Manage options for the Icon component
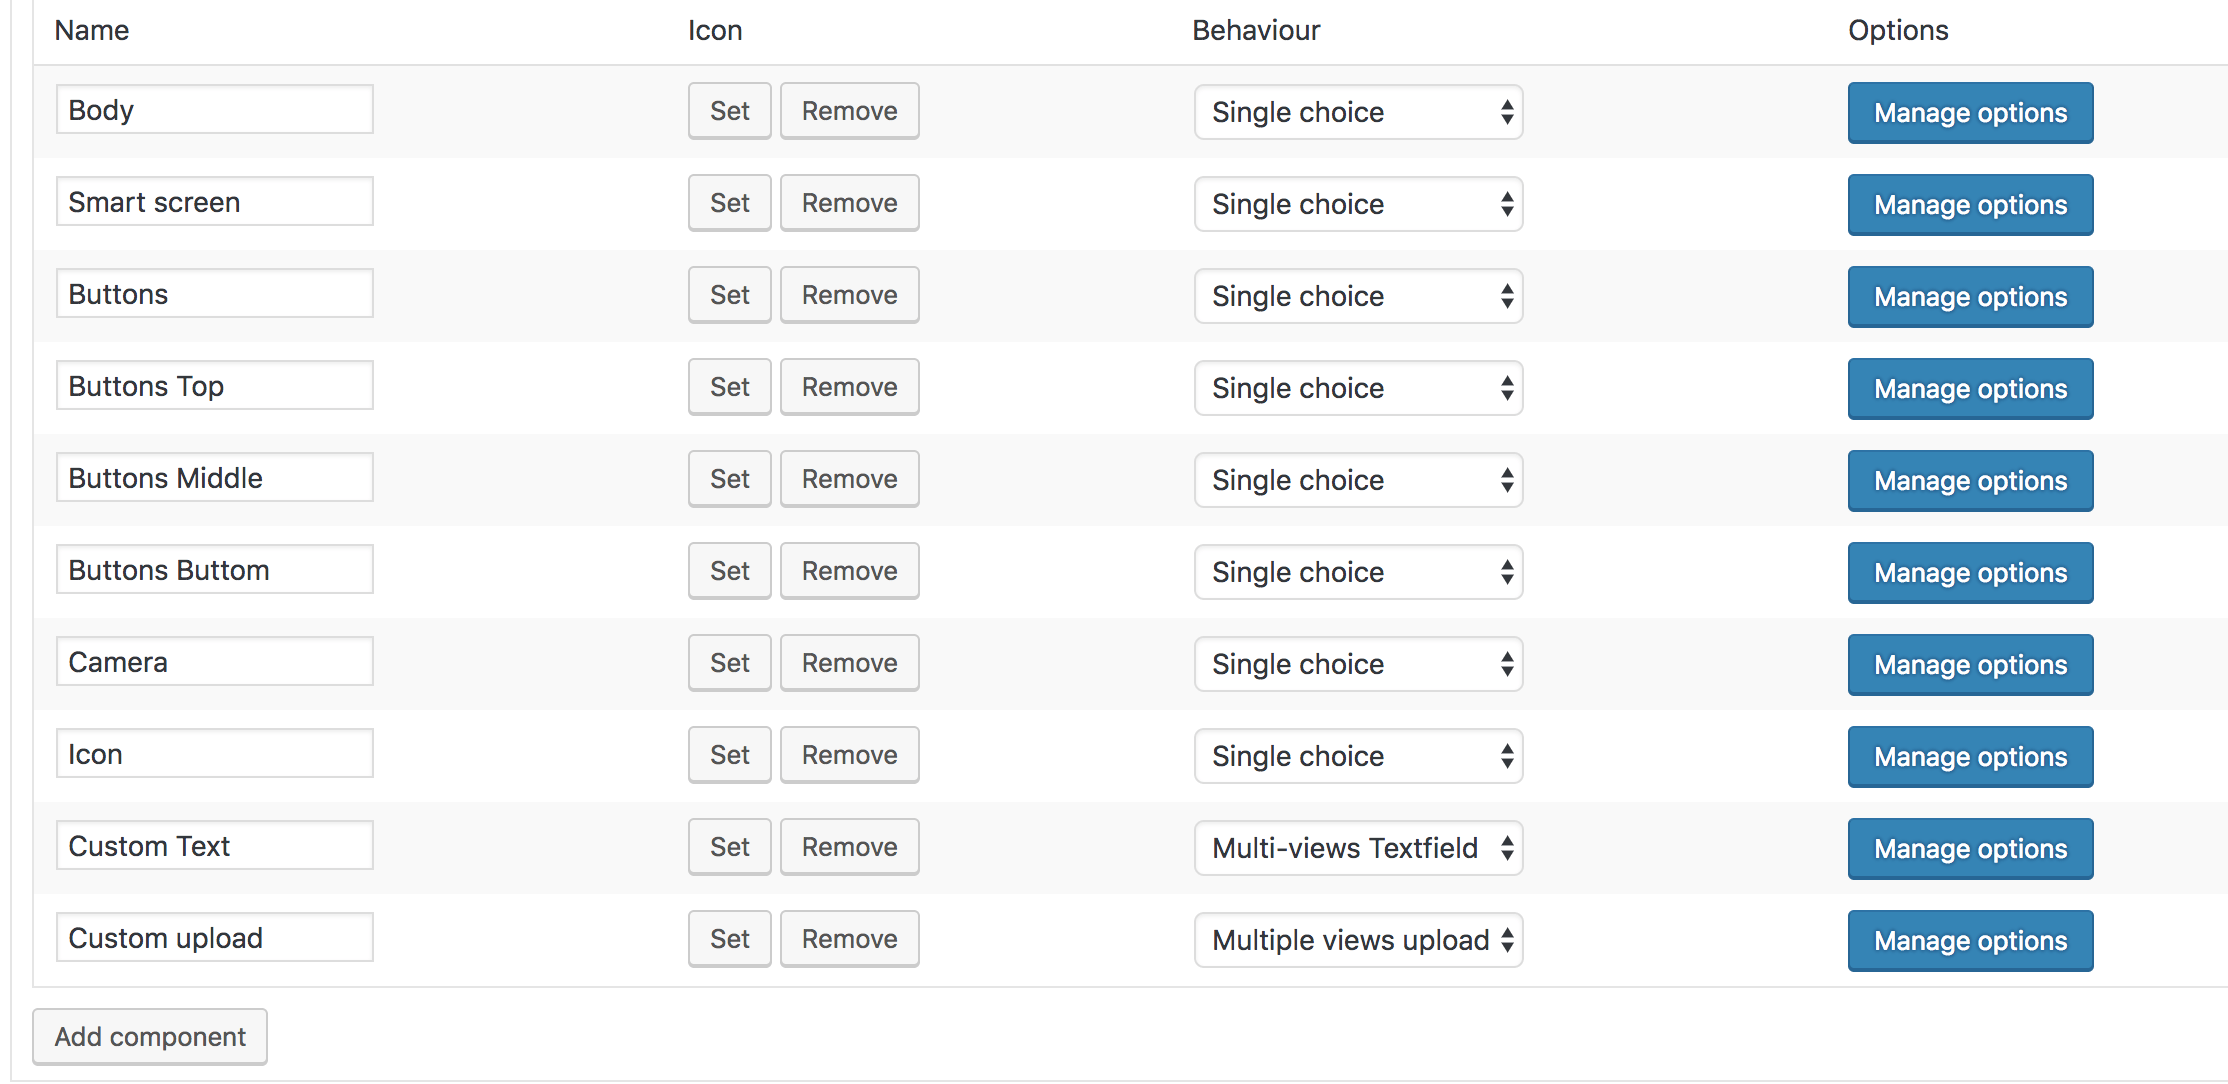Screen dimensions: 2228x1084 click(x=1970, y=757)
